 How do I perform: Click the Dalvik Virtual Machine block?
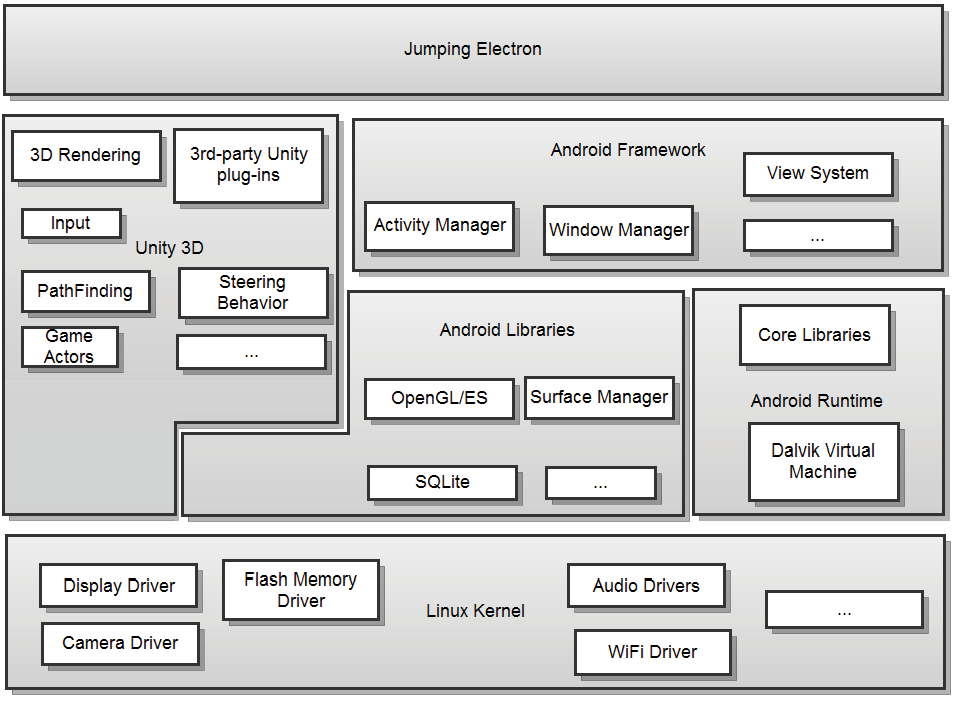(823, 461)
